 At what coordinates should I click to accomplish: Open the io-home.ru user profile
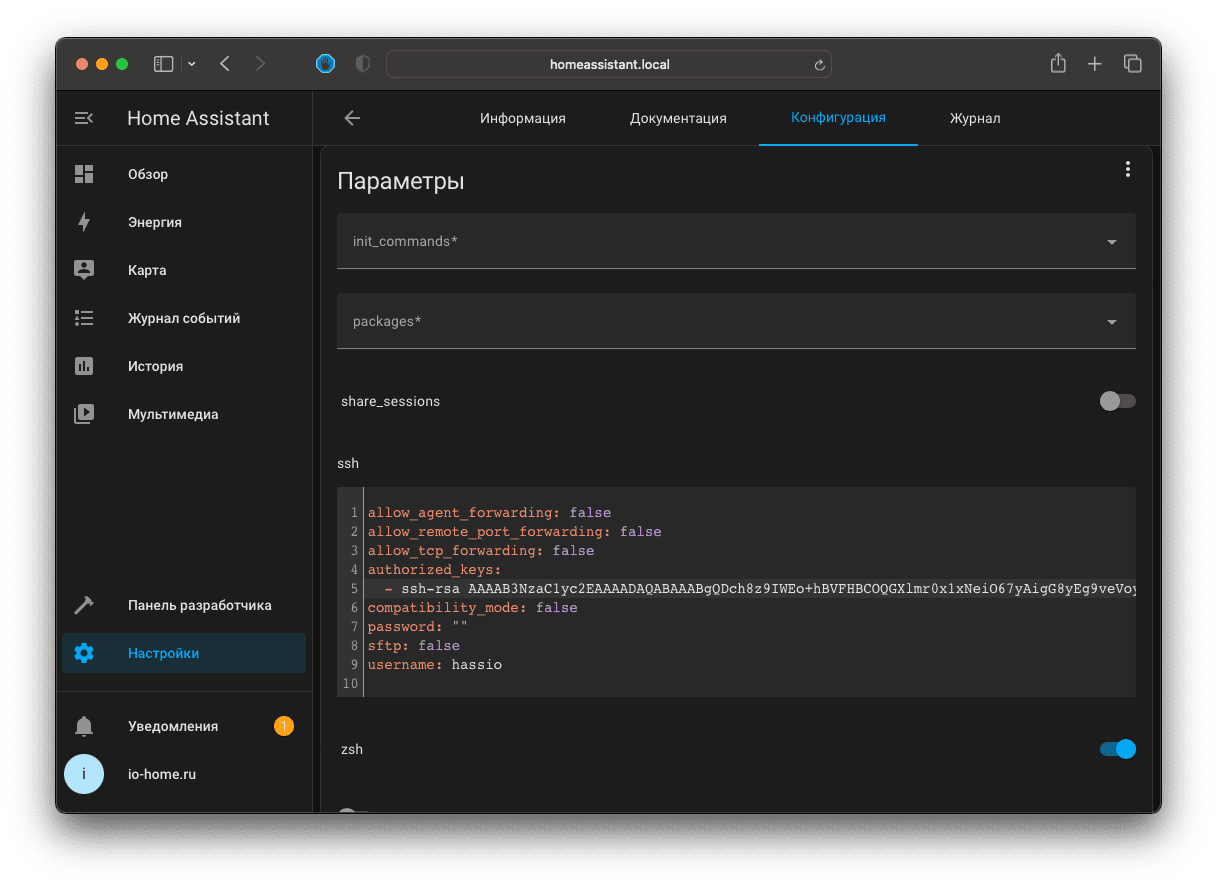coord(160,774)
